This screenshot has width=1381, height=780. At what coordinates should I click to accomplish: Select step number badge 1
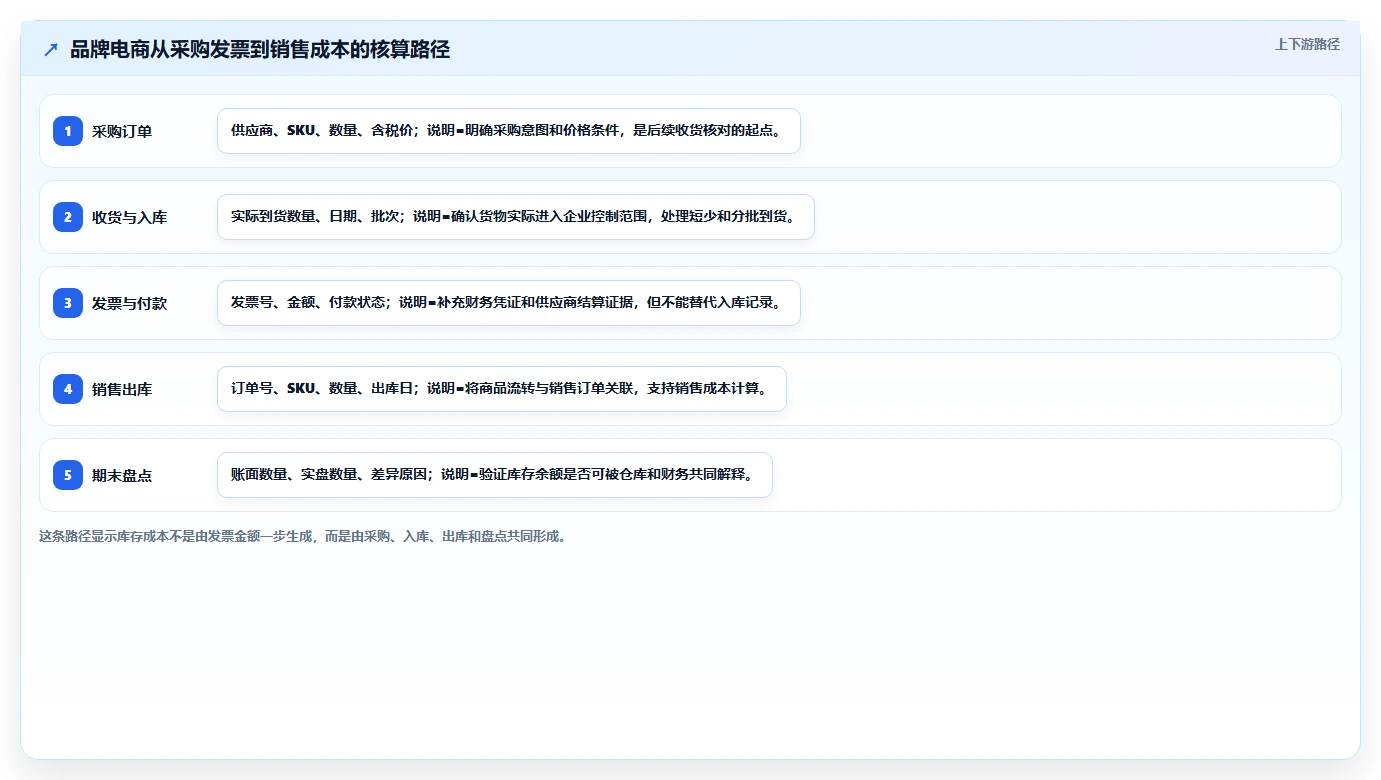tap(68, 131)
